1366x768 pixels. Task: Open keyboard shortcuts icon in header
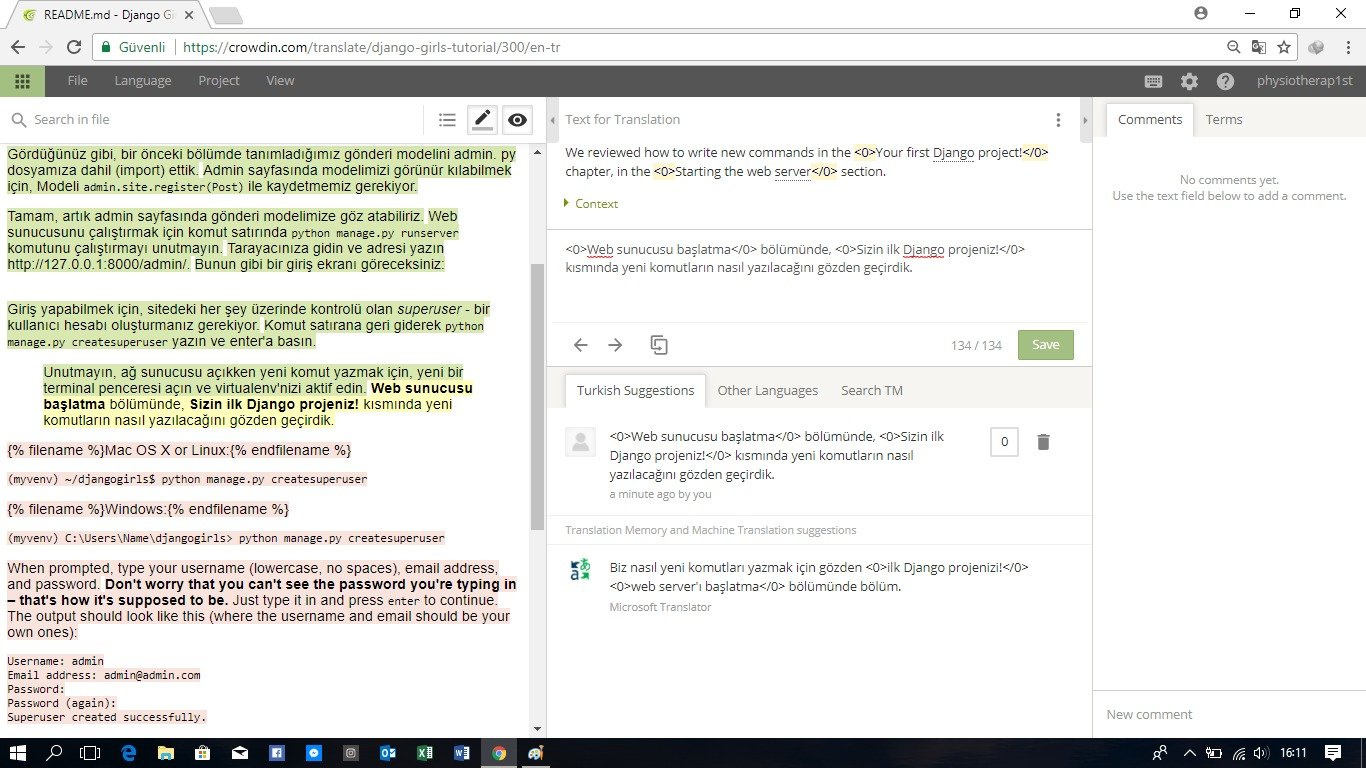click(x=1153, y=81)
